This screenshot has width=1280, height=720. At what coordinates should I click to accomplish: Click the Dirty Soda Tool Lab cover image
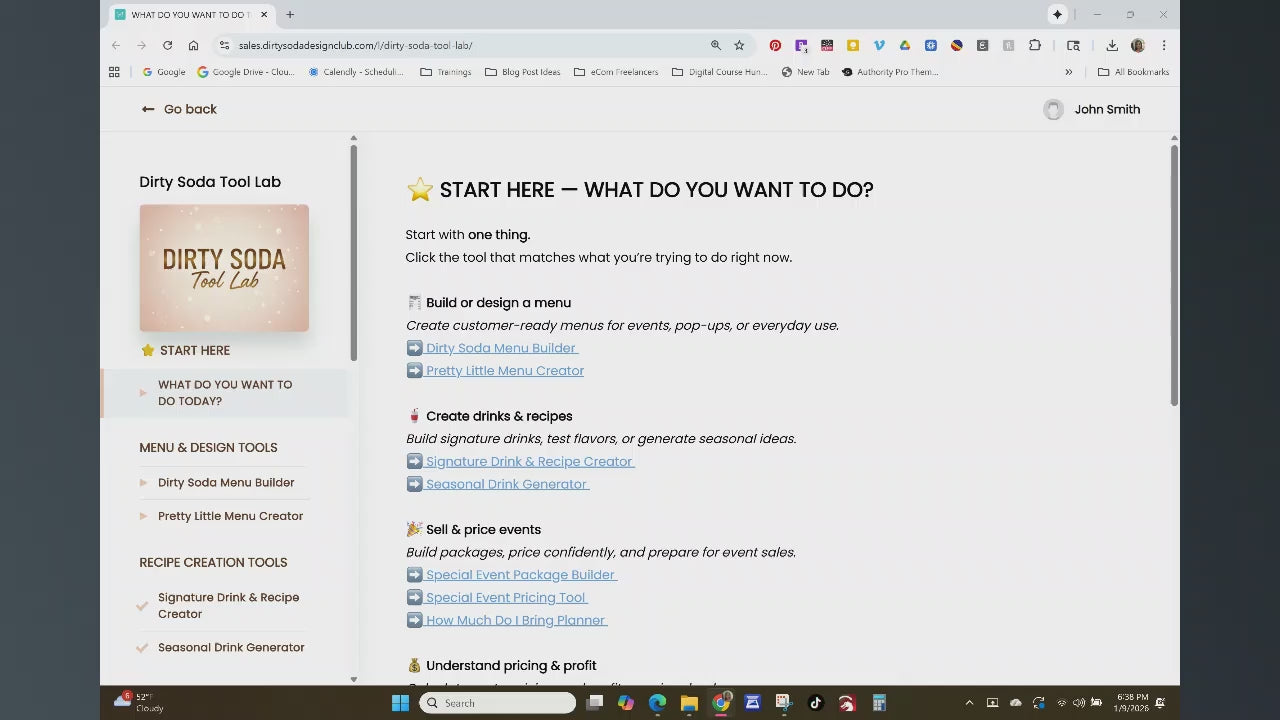pyautogui.click(x=224, y=267)
